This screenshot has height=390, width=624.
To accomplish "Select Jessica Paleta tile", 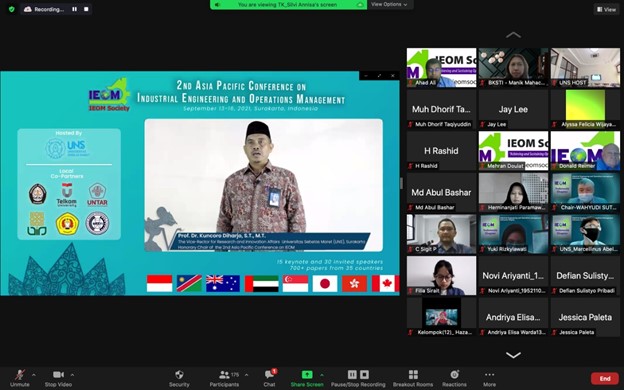I will [585, 317].
